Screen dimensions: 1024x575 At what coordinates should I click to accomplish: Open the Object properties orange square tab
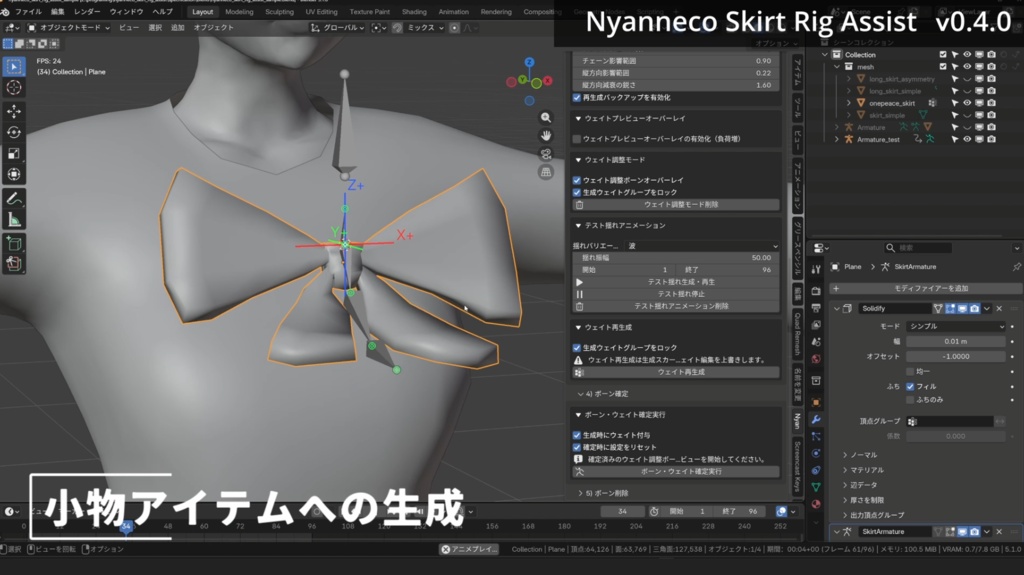[x=816, y=402]
